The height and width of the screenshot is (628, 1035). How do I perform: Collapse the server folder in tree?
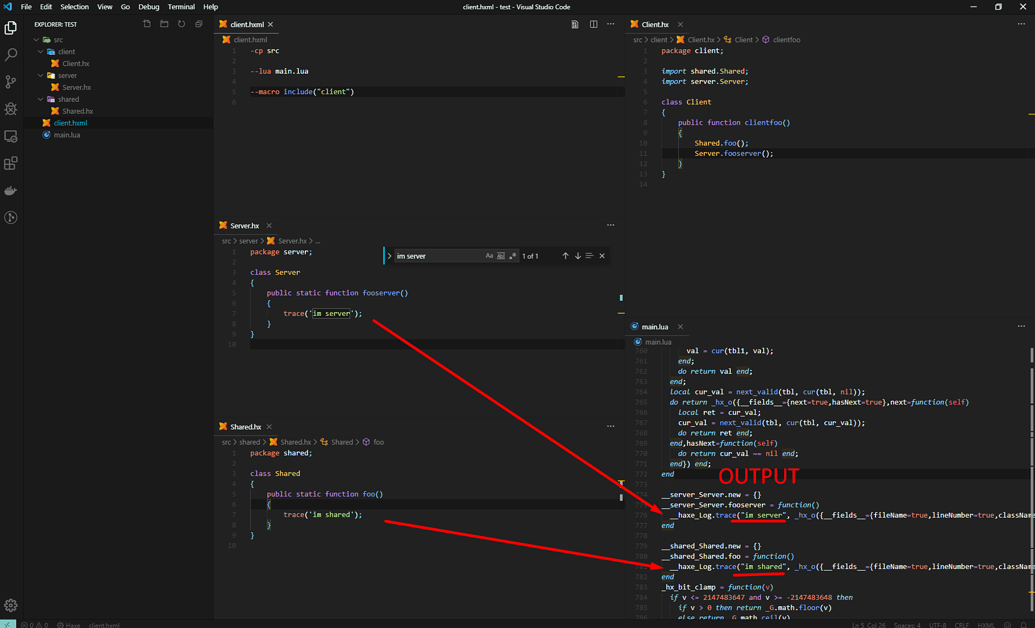click(41, 75)
